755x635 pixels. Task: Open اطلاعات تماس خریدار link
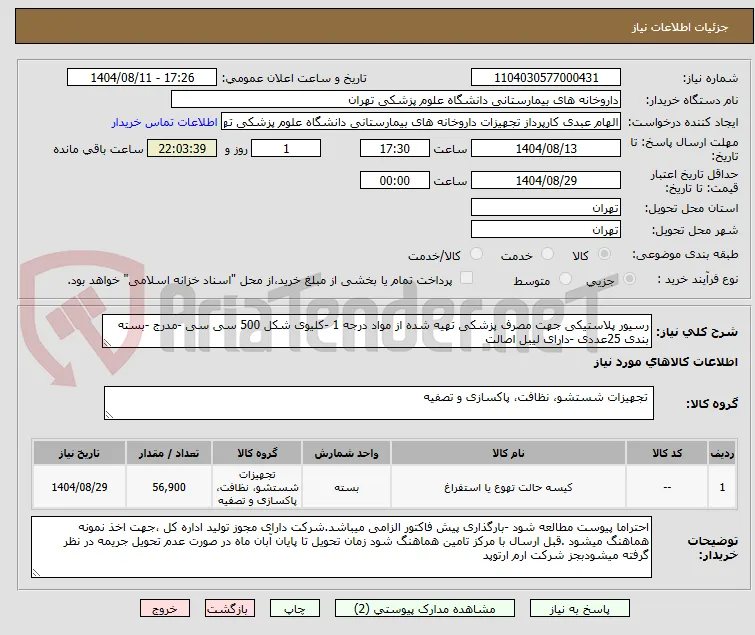(165, 122)
